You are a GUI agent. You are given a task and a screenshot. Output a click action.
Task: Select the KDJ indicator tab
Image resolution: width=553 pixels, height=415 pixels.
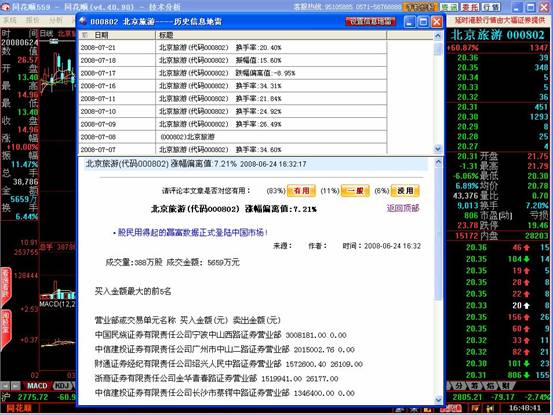[62, 386]
